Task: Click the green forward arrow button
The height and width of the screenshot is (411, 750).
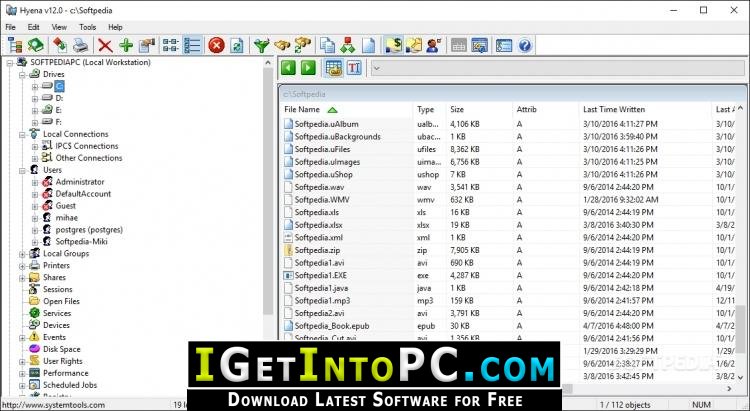Action: coord(308,68)
